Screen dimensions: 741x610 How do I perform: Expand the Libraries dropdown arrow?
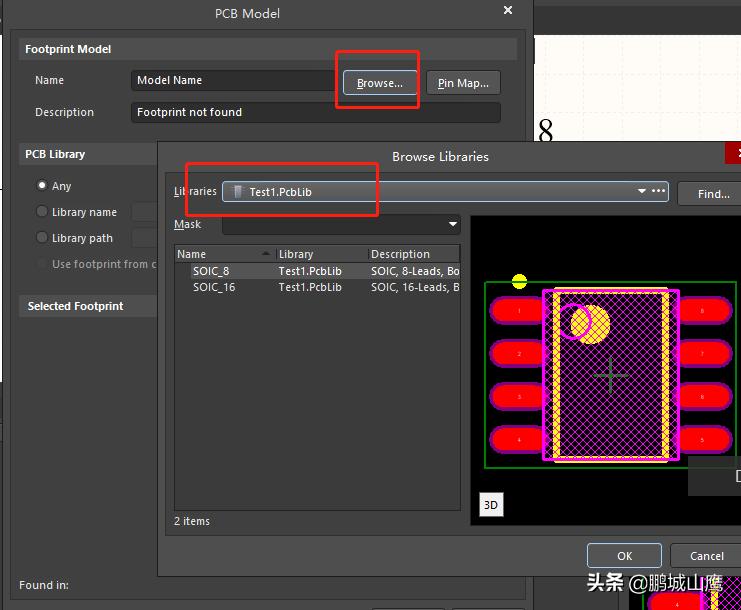pos(641,191)
